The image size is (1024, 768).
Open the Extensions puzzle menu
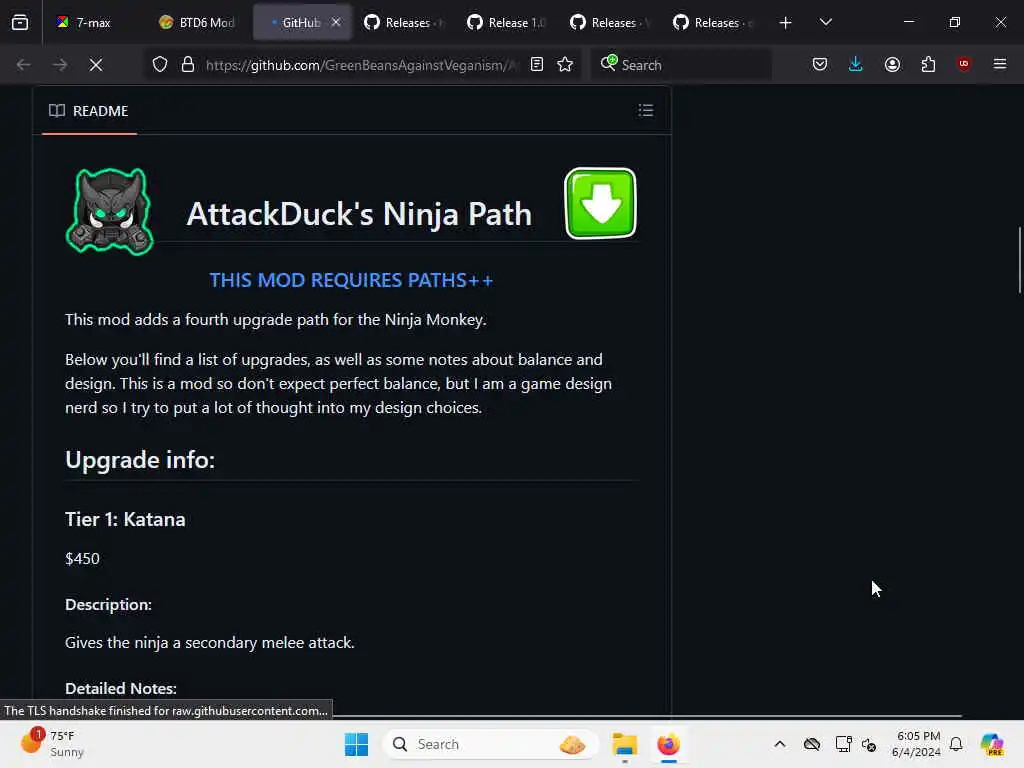928,65
